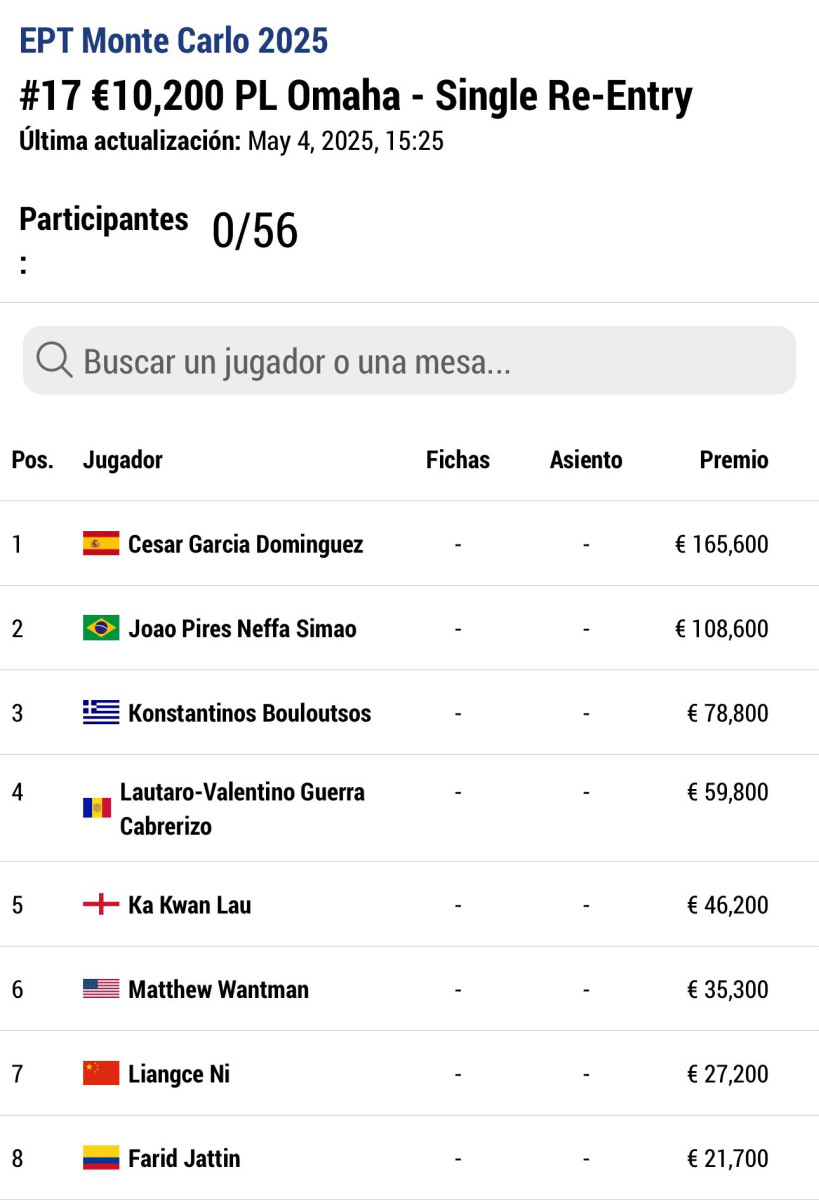Sort by the Asiento column header
This screenshot has height=1200, width=819.
586,460
